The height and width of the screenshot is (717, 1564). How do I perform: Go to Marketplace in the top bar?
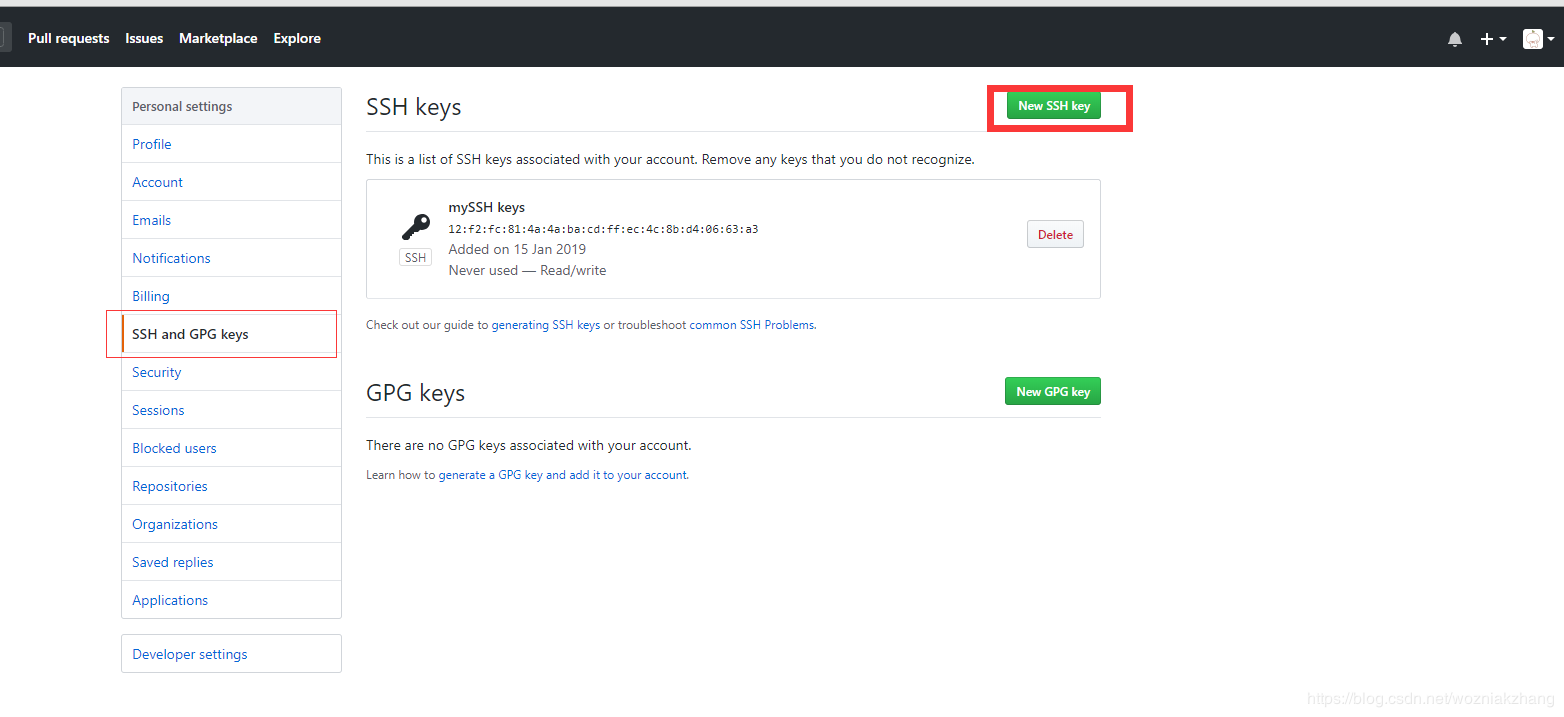[x=218, y=38]
